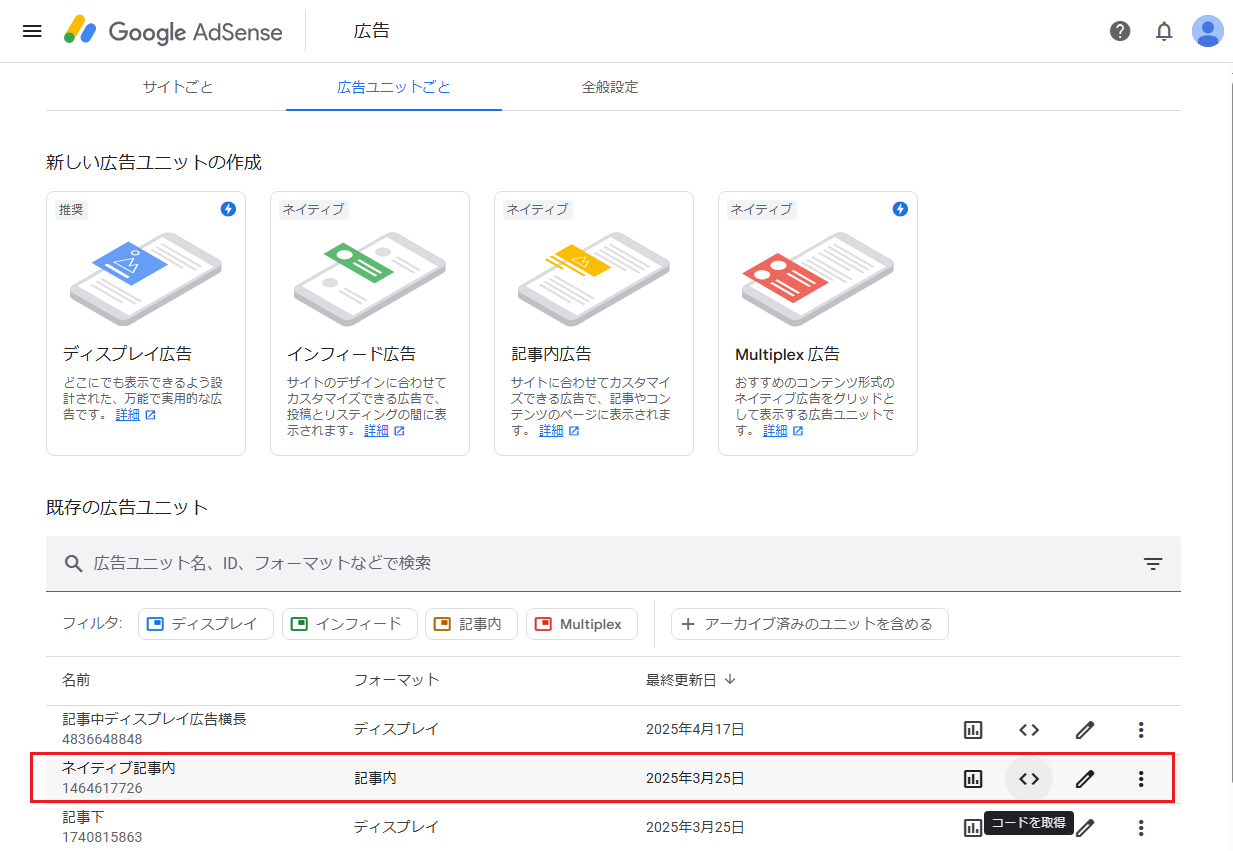Toggle the Multiplex filter chip
The width and height of the screenshot is (1233, 851).
point(582,624)
